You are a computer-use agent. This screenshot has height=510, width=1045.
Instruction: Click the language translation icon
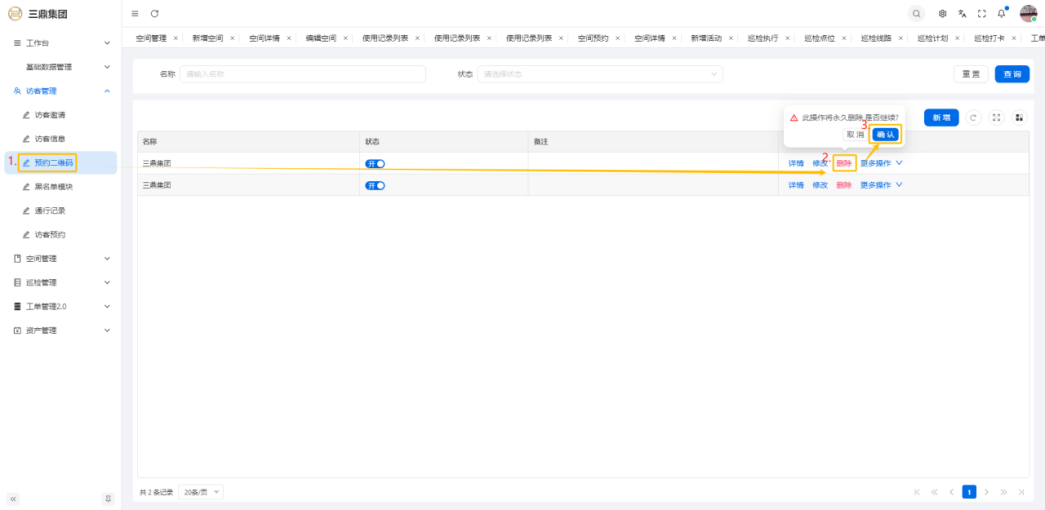click(x=962, y=13)
